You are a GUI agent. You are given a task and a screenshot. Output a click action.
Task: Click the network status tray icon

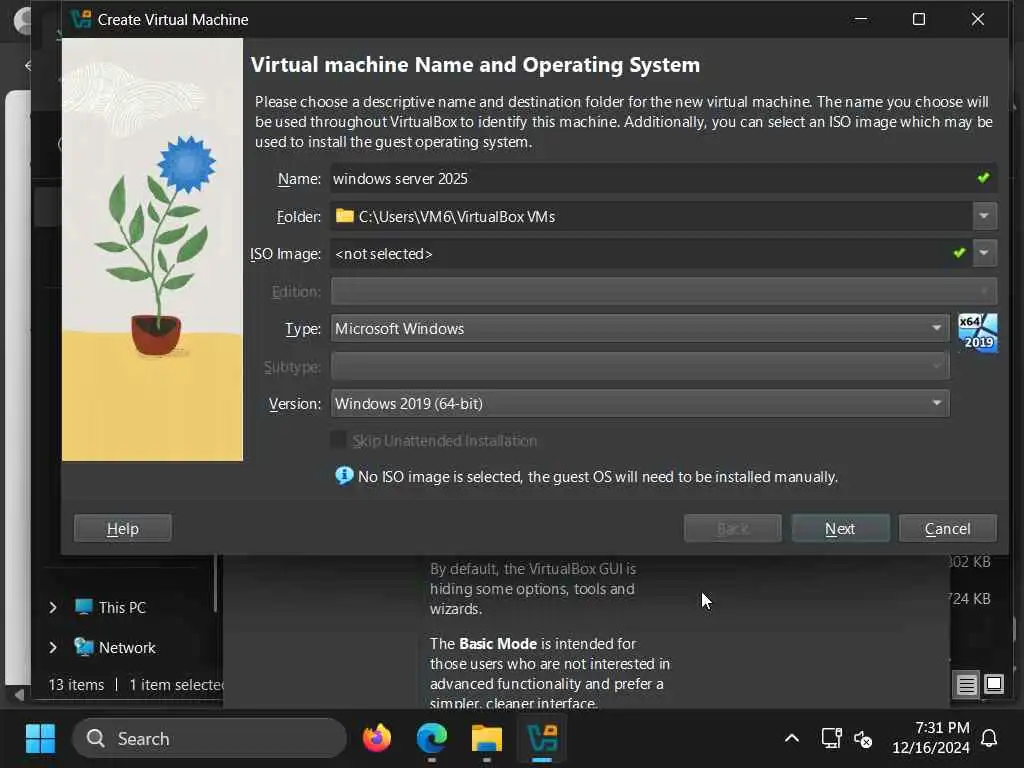pyautogui.click(x=831, y=739)
